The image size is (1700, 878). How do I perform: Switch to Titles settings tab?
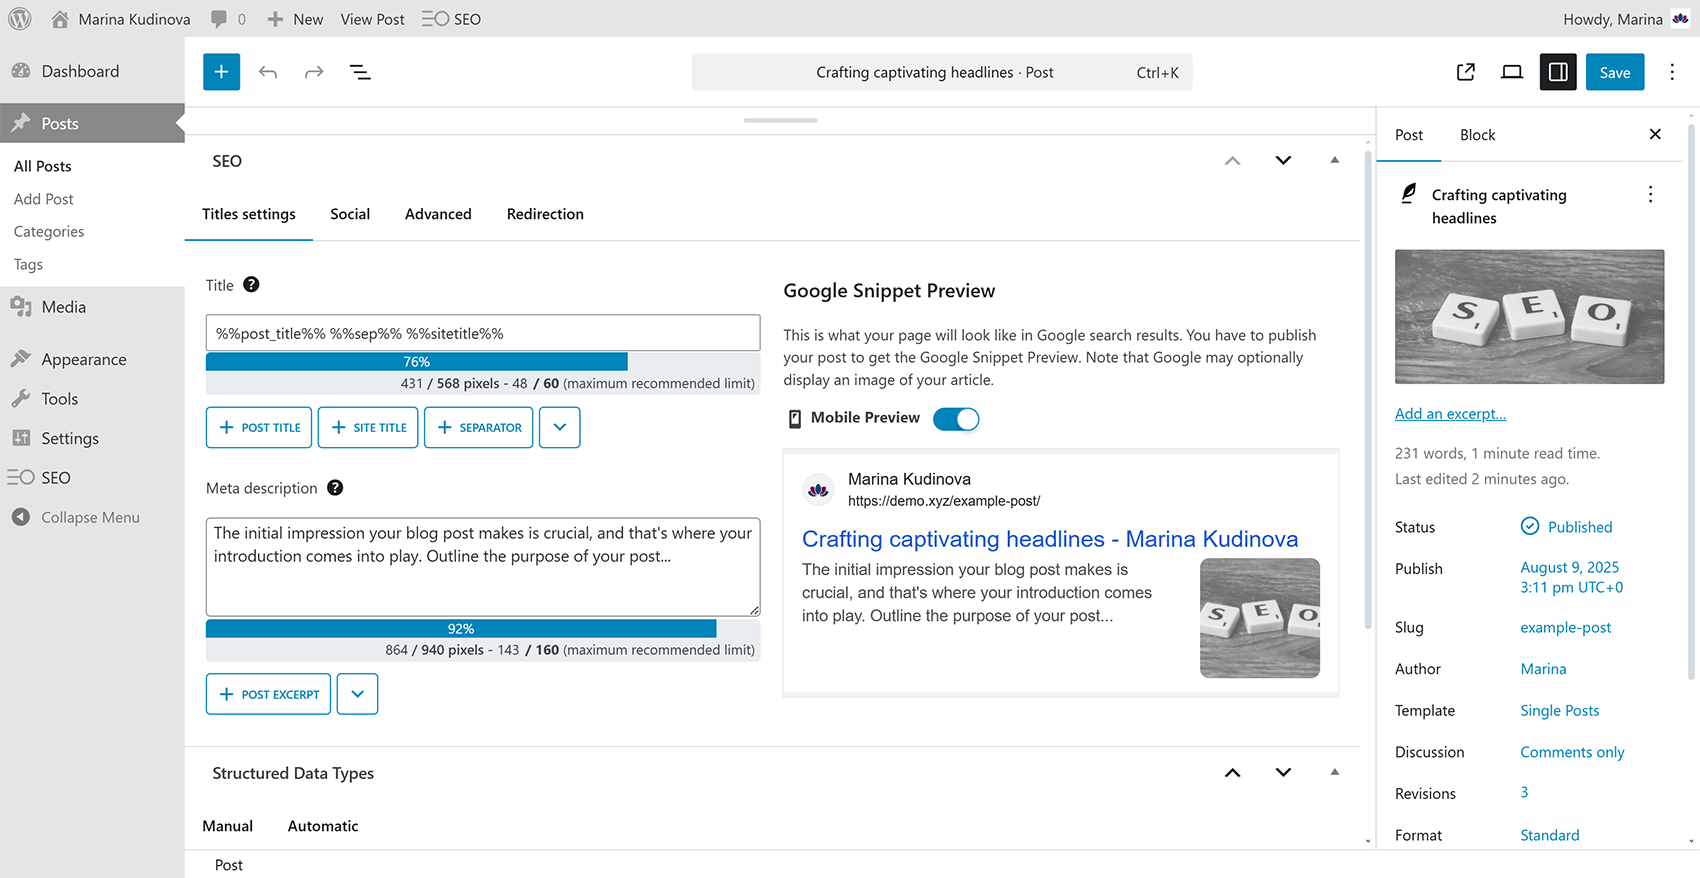(x=249, y=214)
